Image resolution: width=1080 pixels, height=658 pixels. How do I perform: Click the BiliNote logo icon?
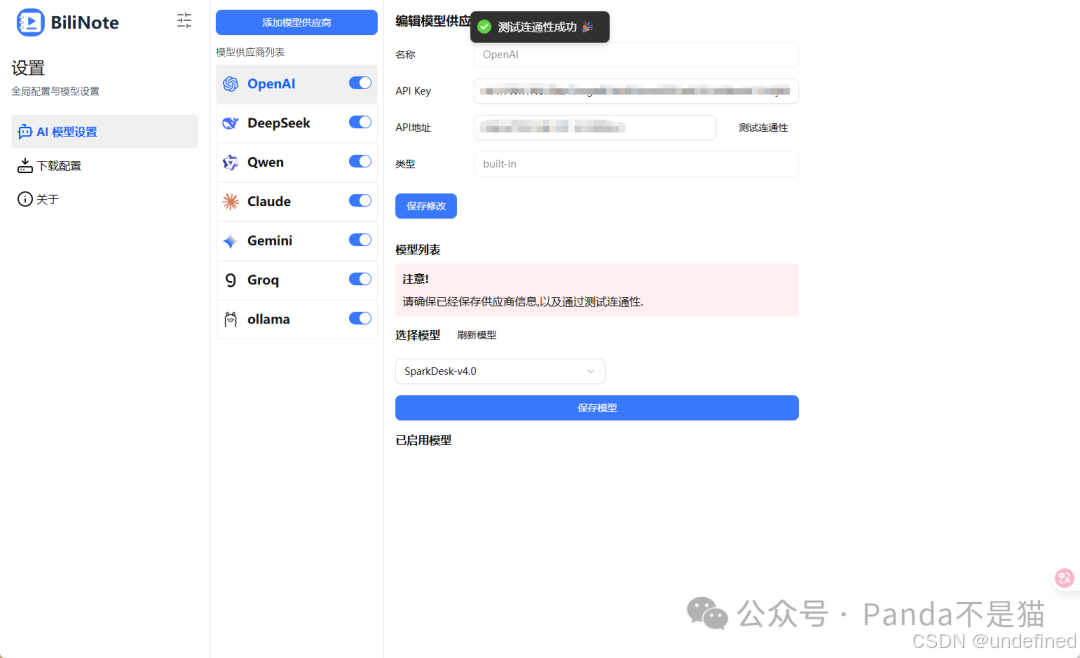31,22
